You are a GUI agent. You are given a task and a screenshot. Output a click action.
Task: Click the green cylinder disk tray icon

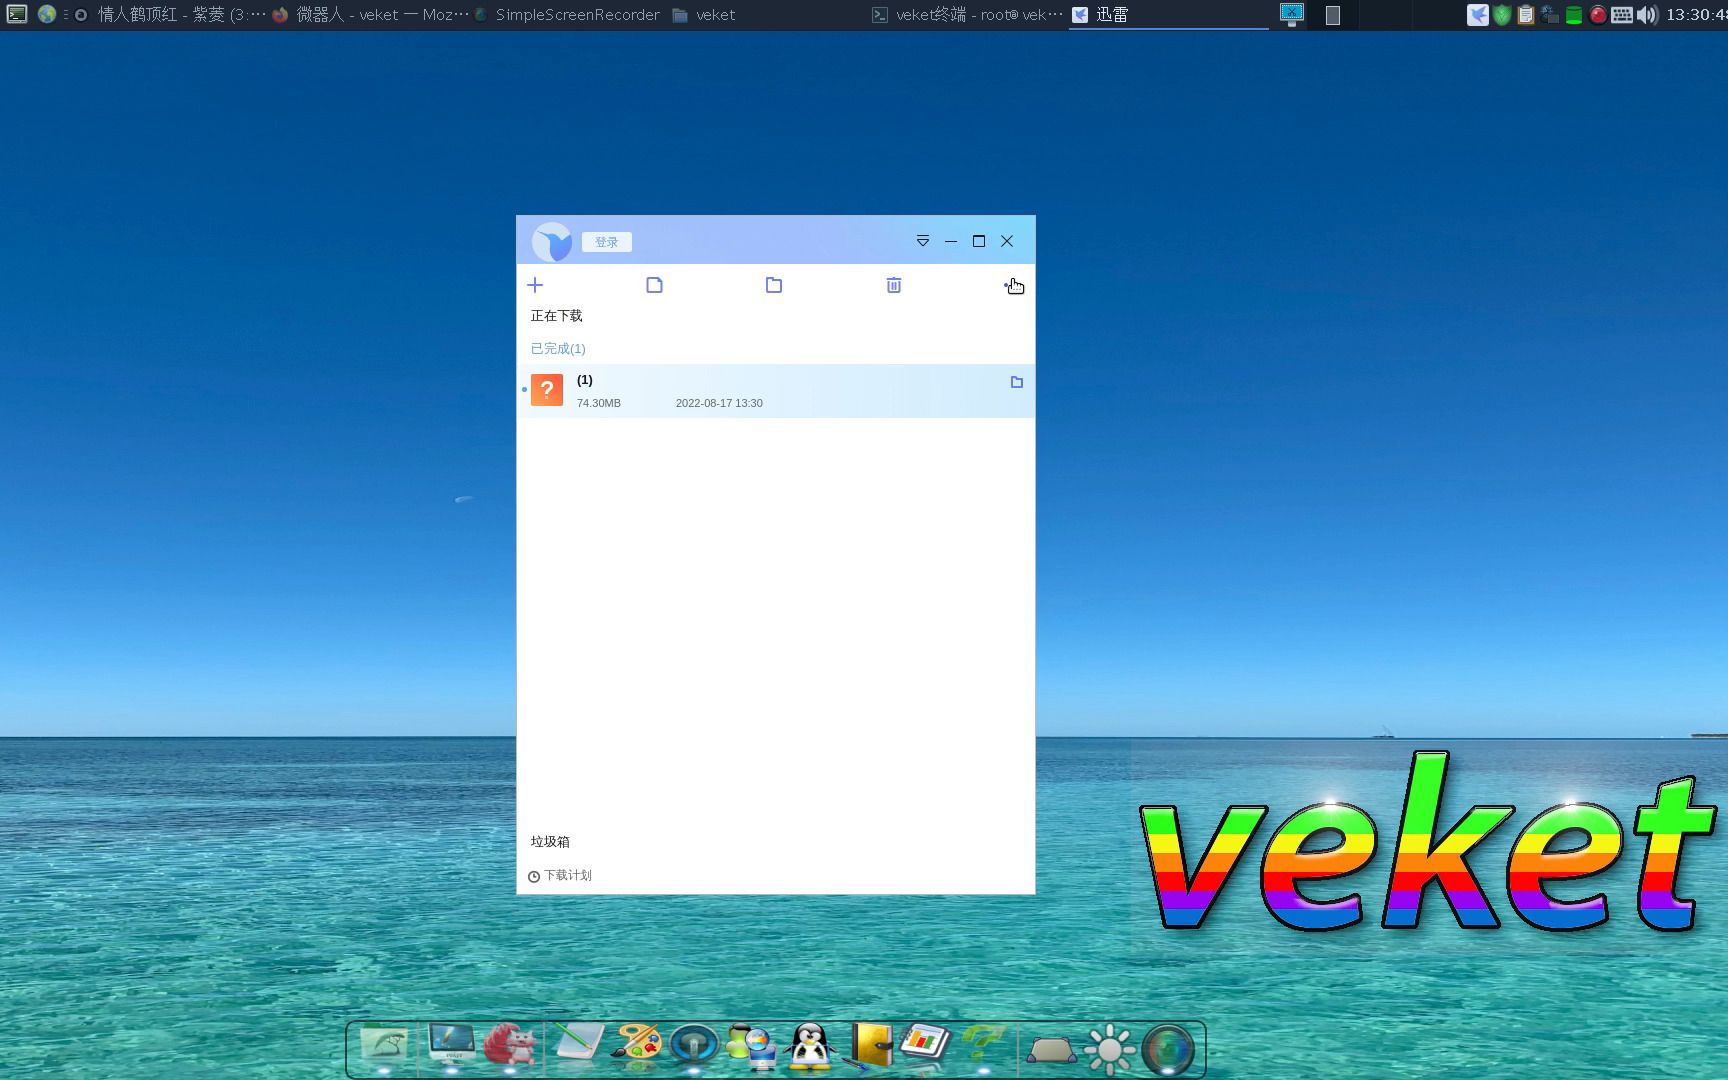1574,15
